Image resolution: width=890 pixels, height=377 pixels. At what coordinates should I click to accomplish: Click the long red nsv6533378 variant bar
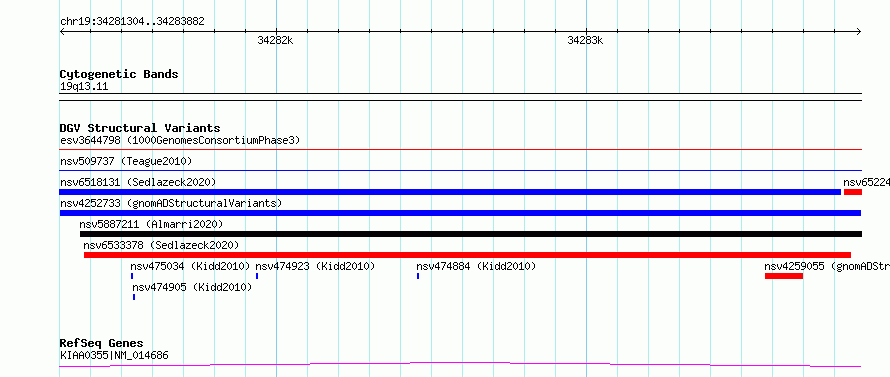468,255
